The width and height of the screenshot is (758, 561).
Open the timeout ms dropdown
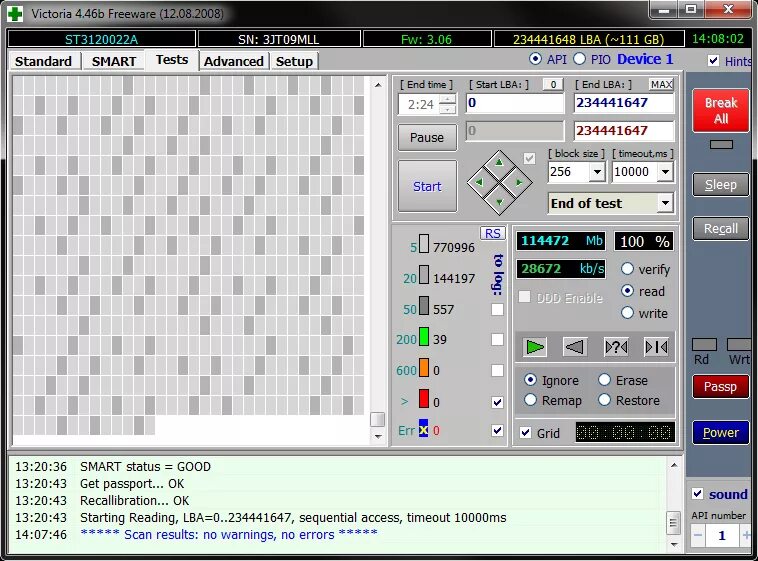[665, 172]
